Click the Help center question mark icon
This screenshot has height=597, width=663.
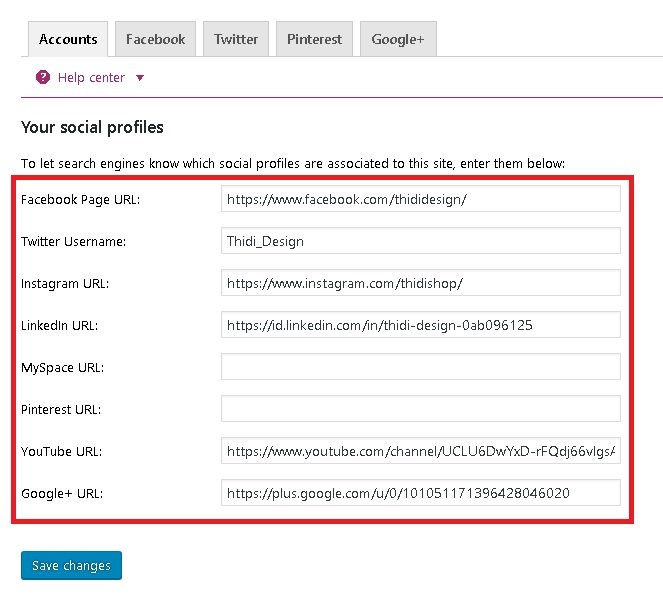pyautogui.click(x=43, y=78)
